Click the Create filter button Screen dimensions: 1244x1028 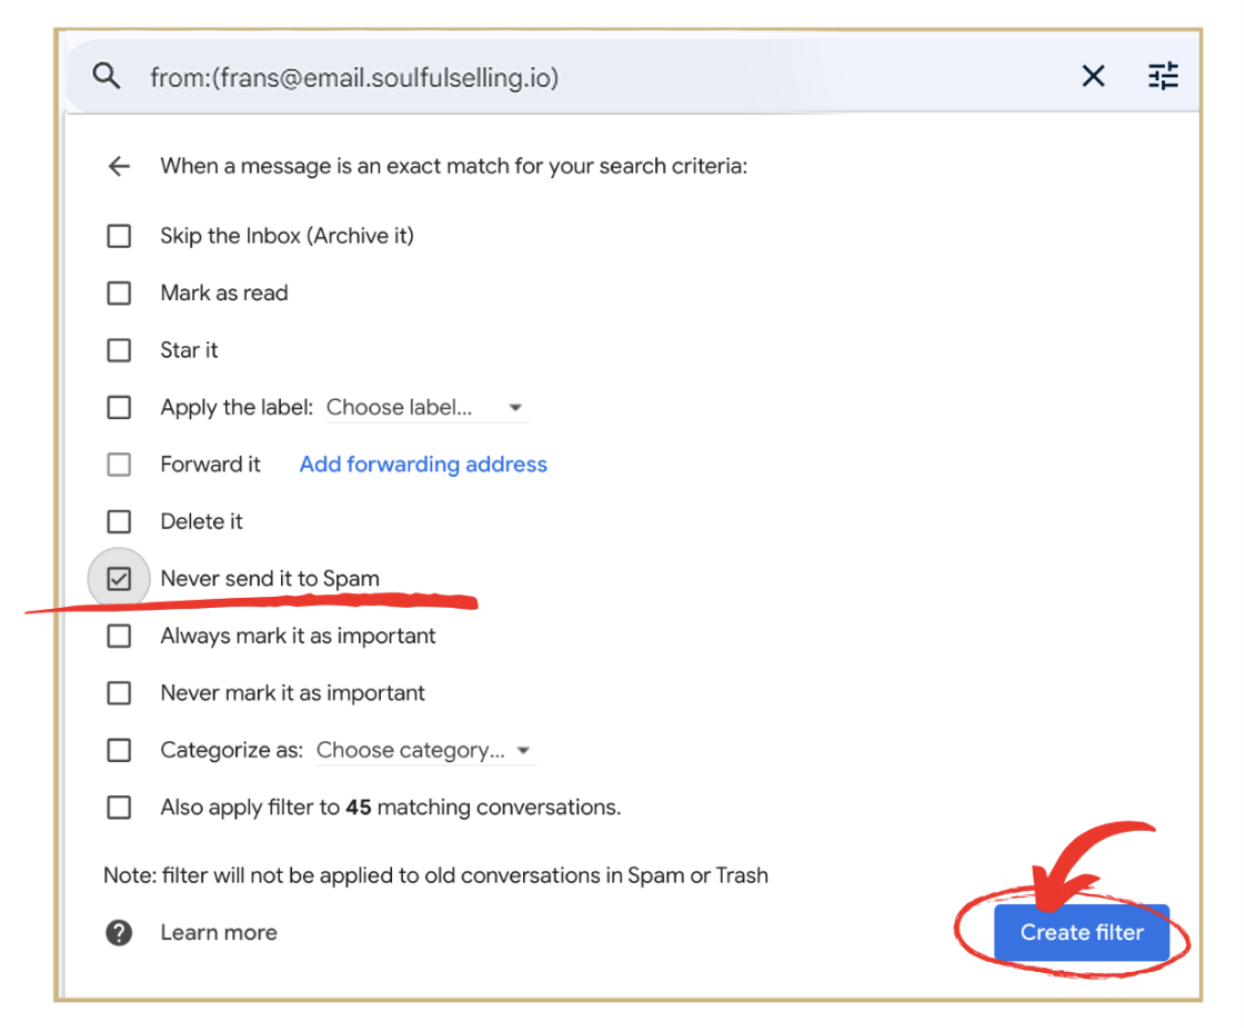coord(1081,933)
